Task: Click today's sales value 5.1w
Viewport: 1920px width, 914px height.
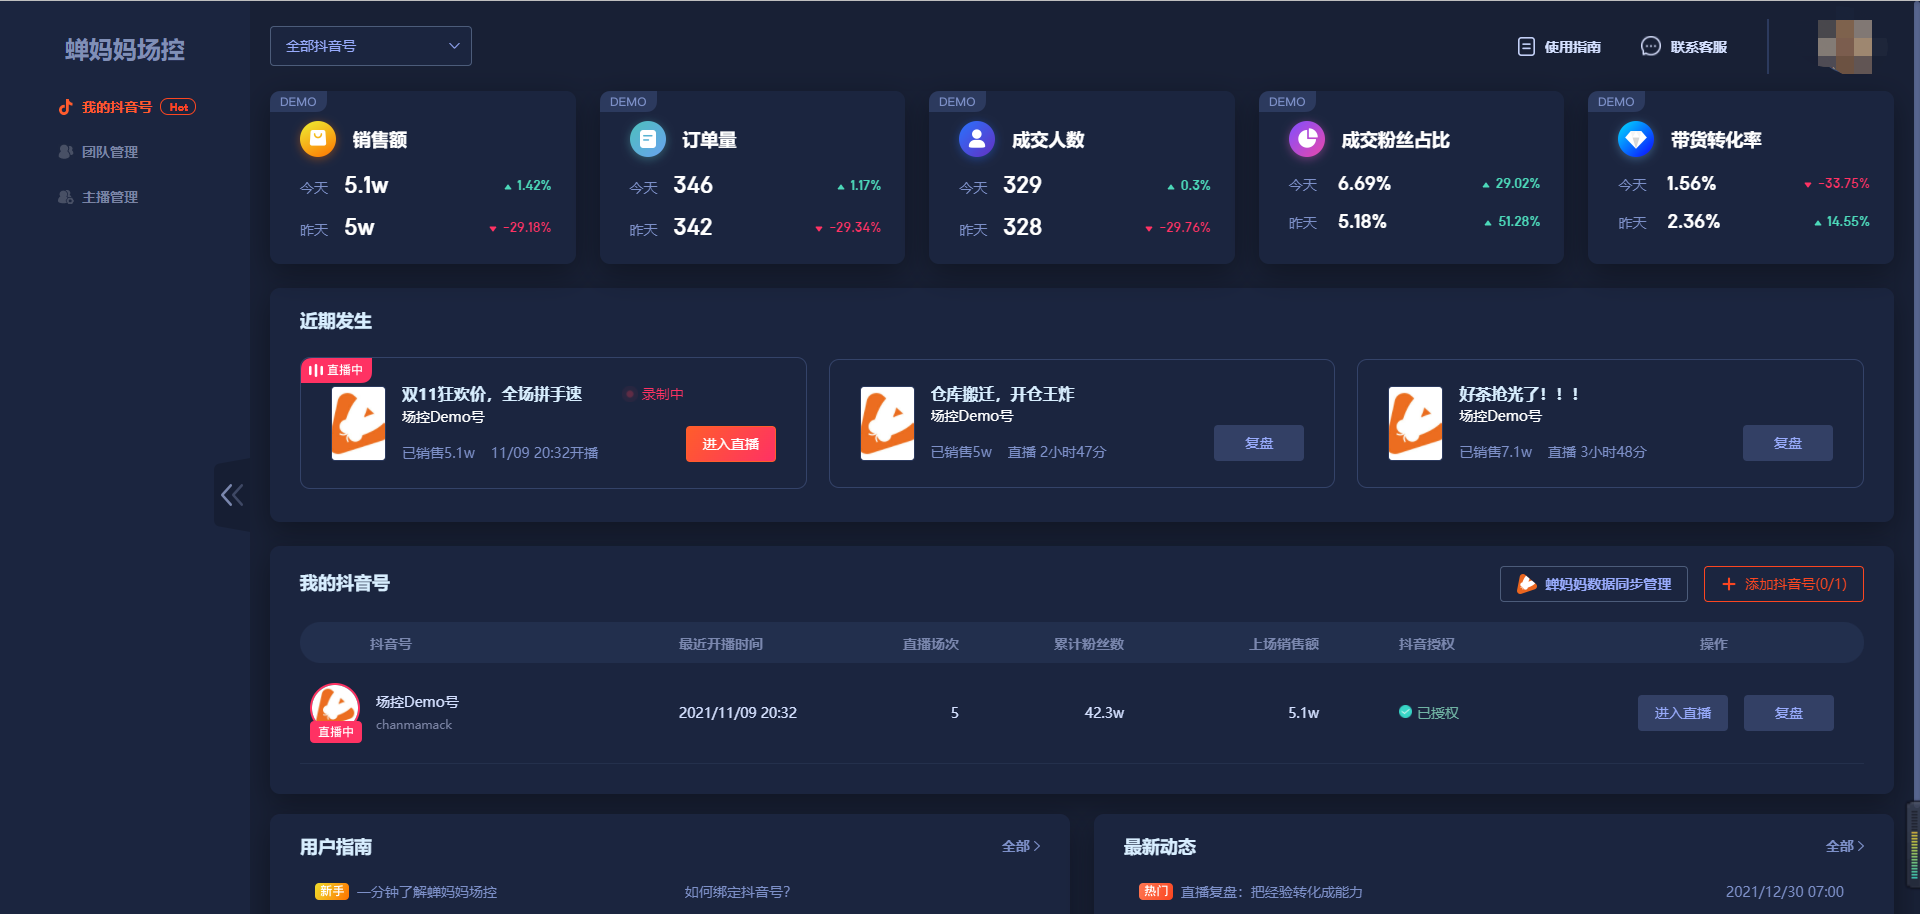Action: point(366,185)
